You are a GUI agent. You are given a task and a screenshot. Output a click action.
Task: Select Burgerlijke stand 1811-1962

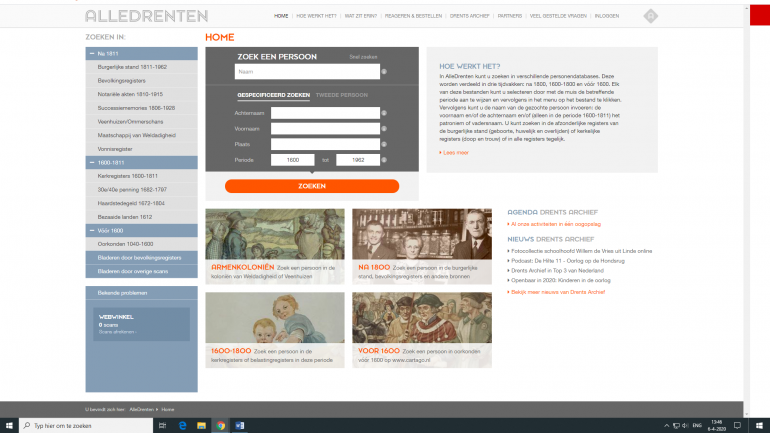141,67
